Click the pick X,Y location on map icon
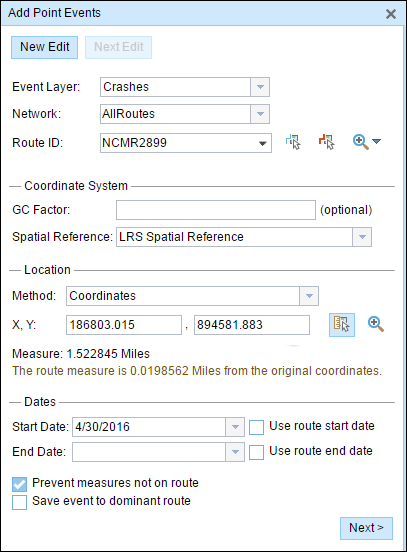The width and height of the screenshot is (407, 552). 342,325
